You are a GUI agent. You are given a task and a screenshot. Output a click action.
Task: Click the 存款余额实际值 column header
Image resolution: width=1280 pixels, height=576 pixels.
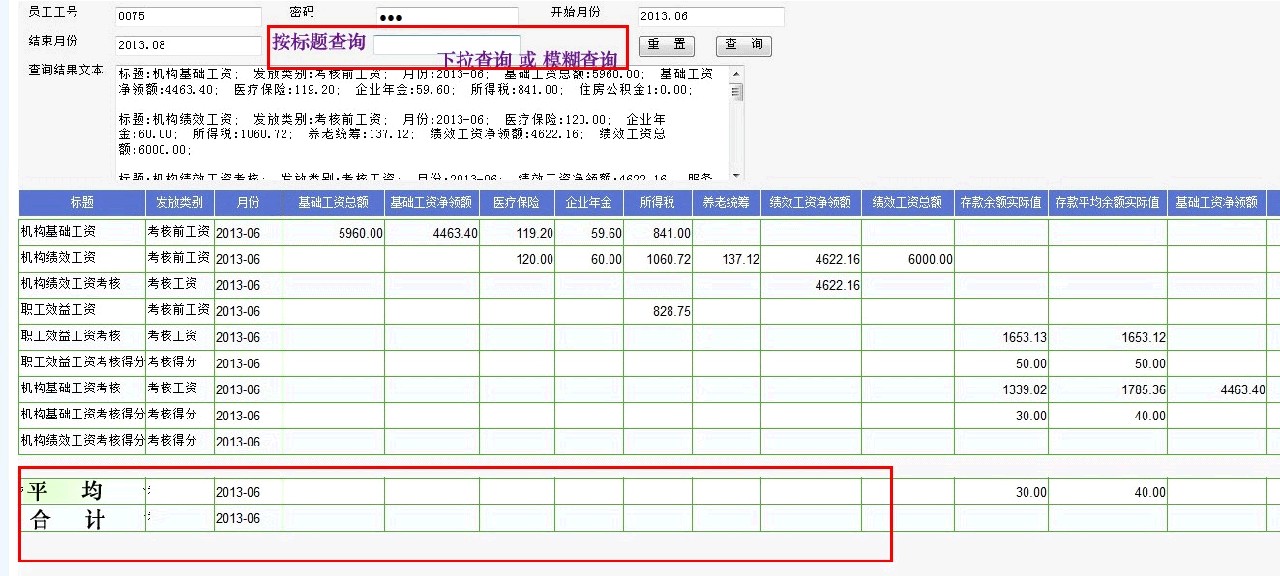[x=1001, y=202]
